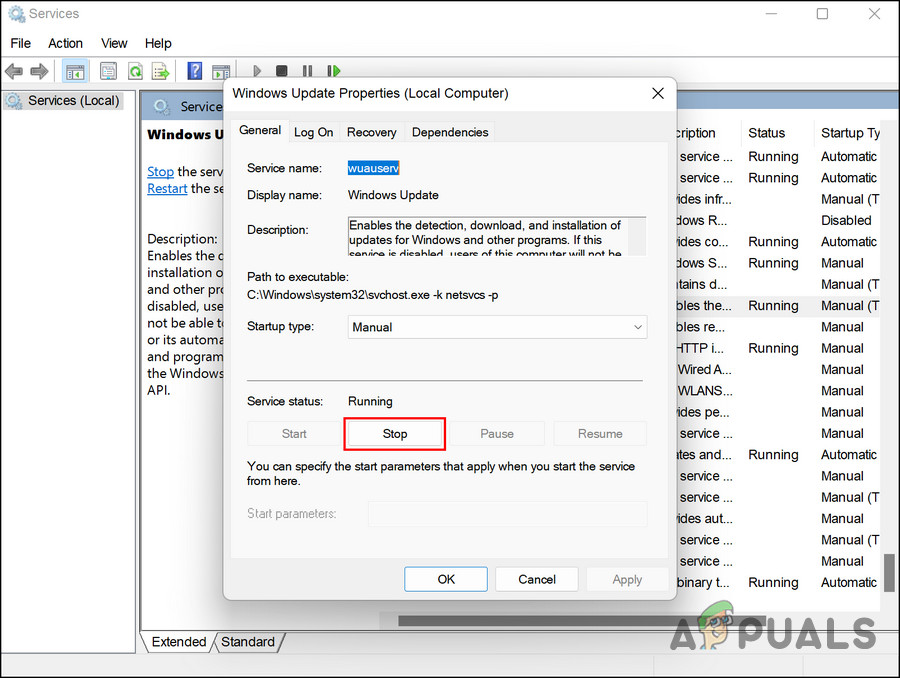Click the services list vertical scrollbar
Viewport: 900px width, 678px height.
click(x=889, y=573)
